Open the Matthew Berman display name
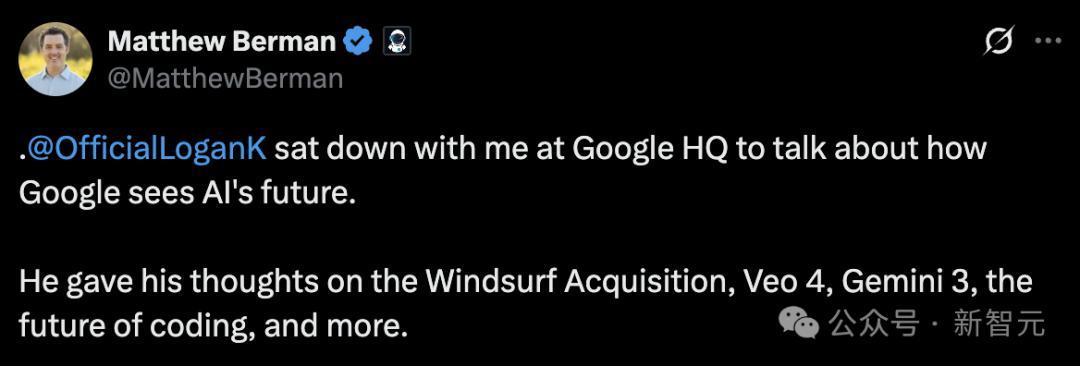 [x=222, y=43]
